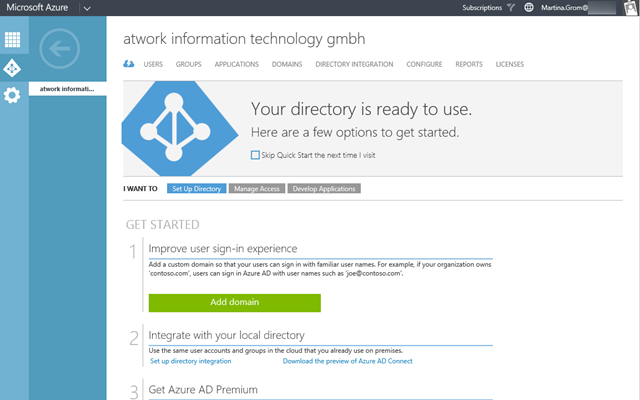The image size is (640, 400).
Task: Click the Subscriptions label in header
Action: 482,7
